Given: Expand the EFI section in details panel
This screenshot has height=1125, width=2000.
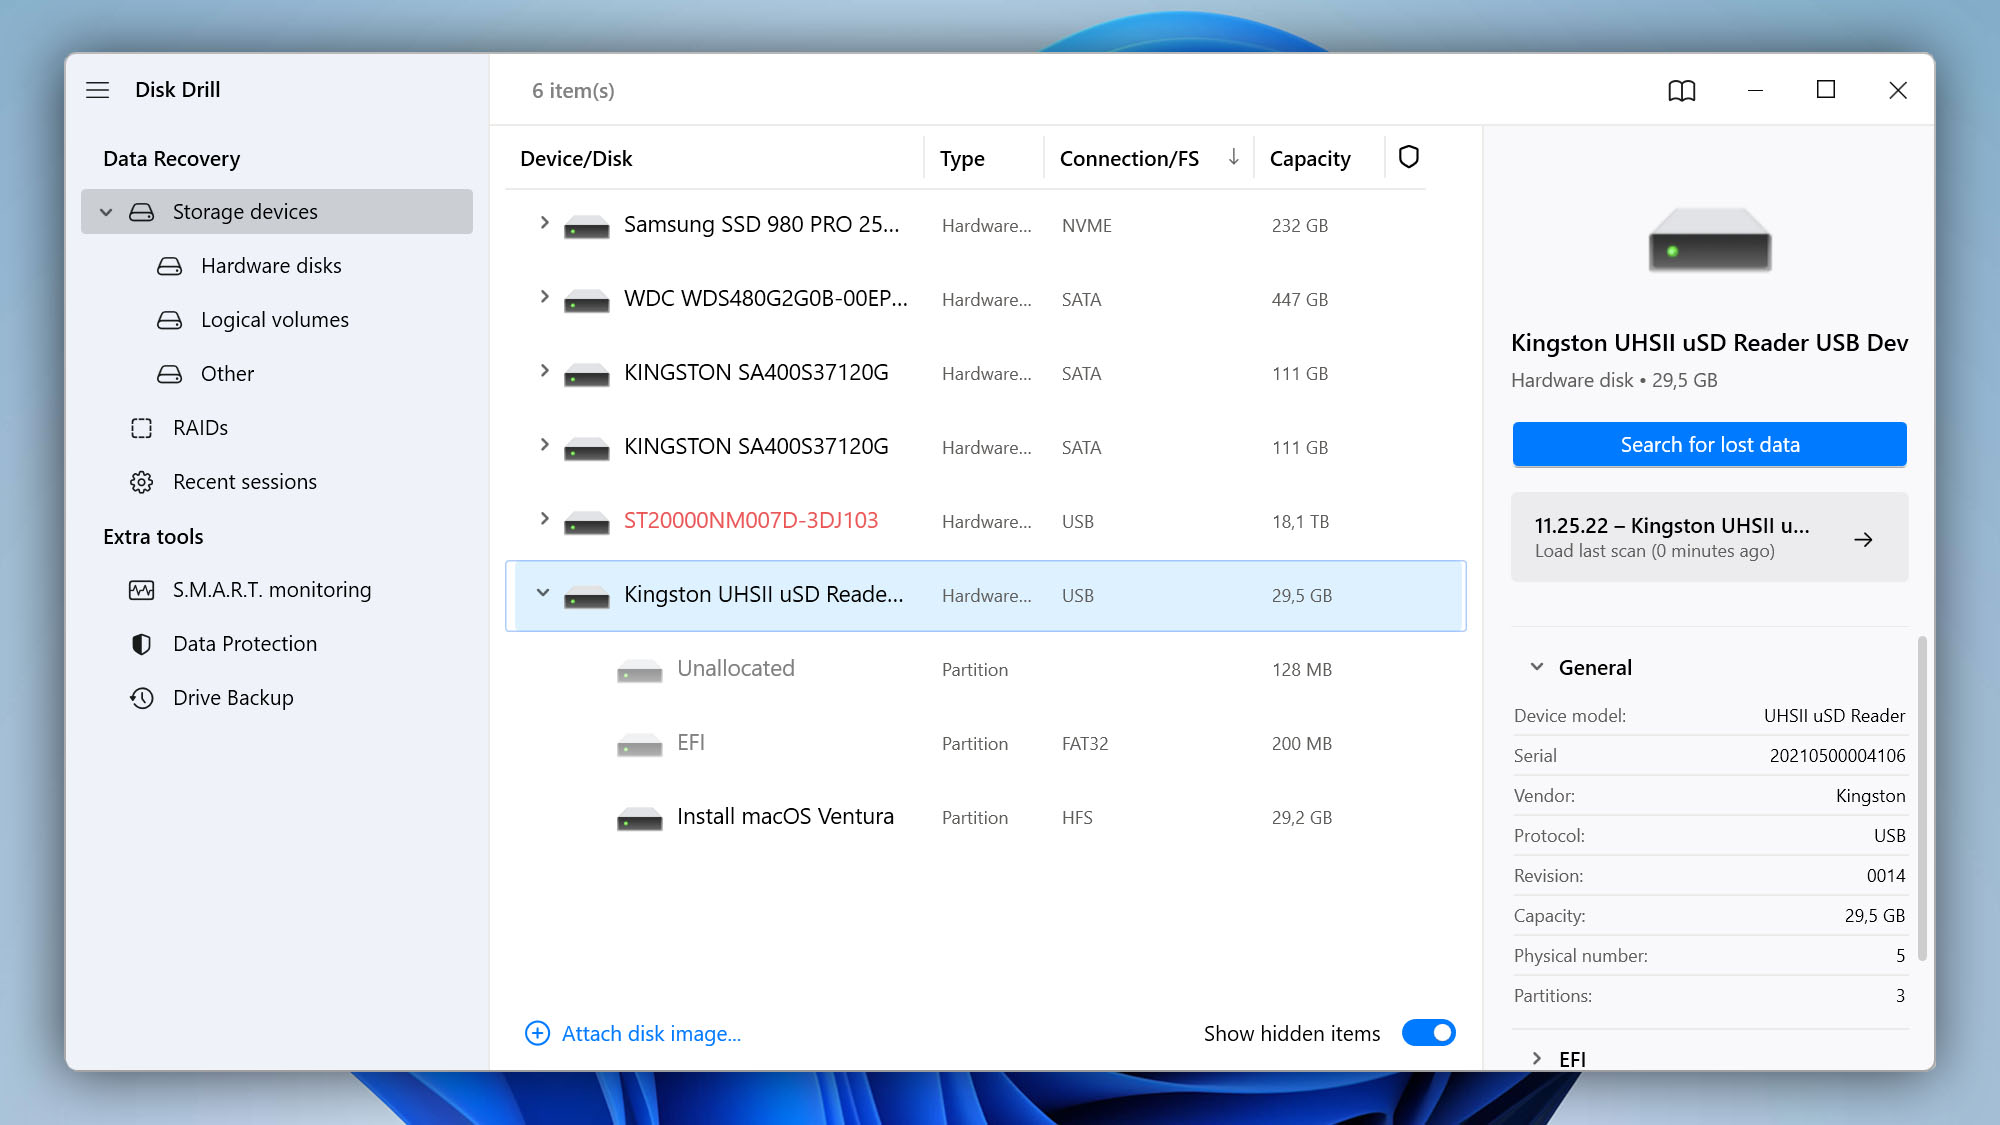Looking at the screenshot, I should click(x=1537, y=1058).
